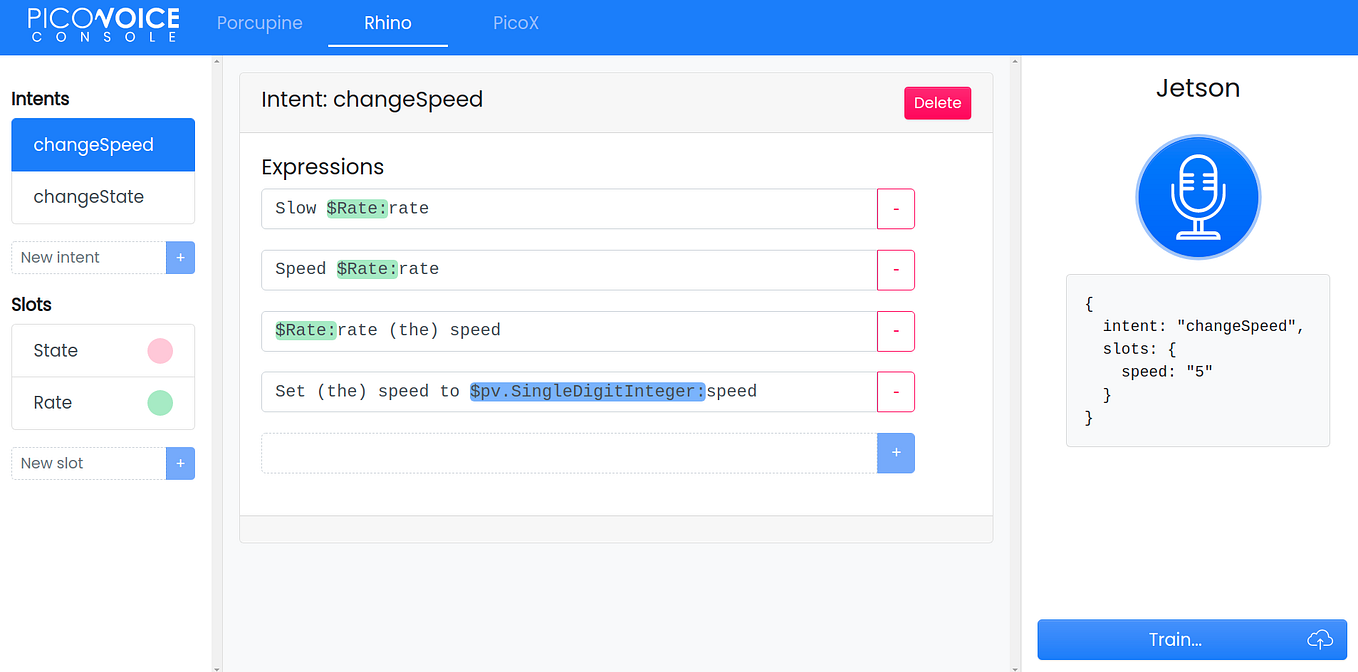This screenshot has width=1358, height=672.
Task: Click the microphone icon under Jetson
Action: (1197, 196)
